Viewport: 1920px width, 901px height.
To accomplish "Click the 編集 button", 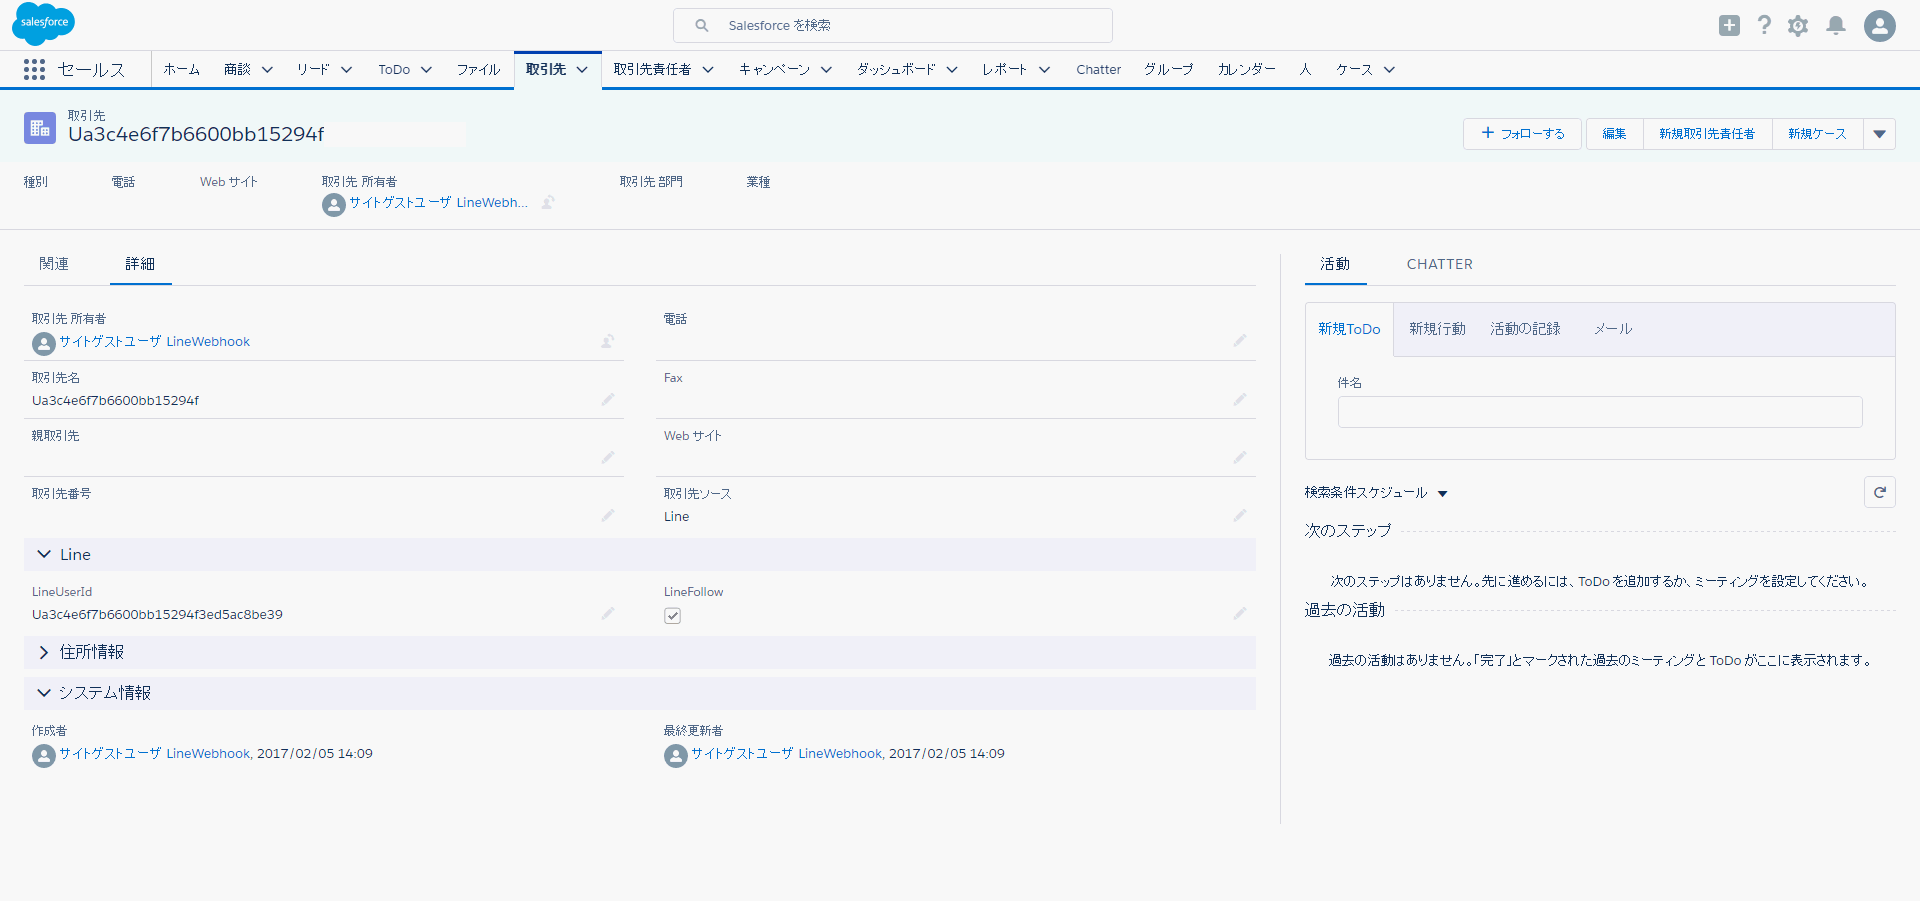I will pyautogui.click(x=1614, y=134).
